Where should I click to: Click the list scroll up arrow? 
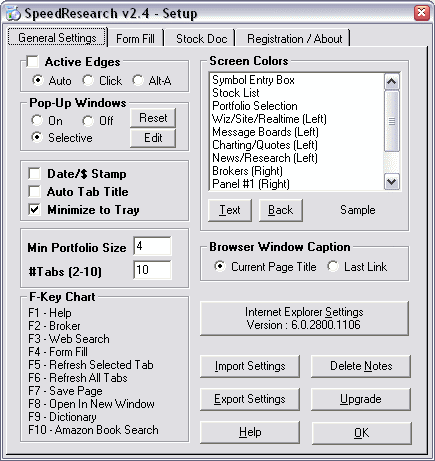(392, 81)
